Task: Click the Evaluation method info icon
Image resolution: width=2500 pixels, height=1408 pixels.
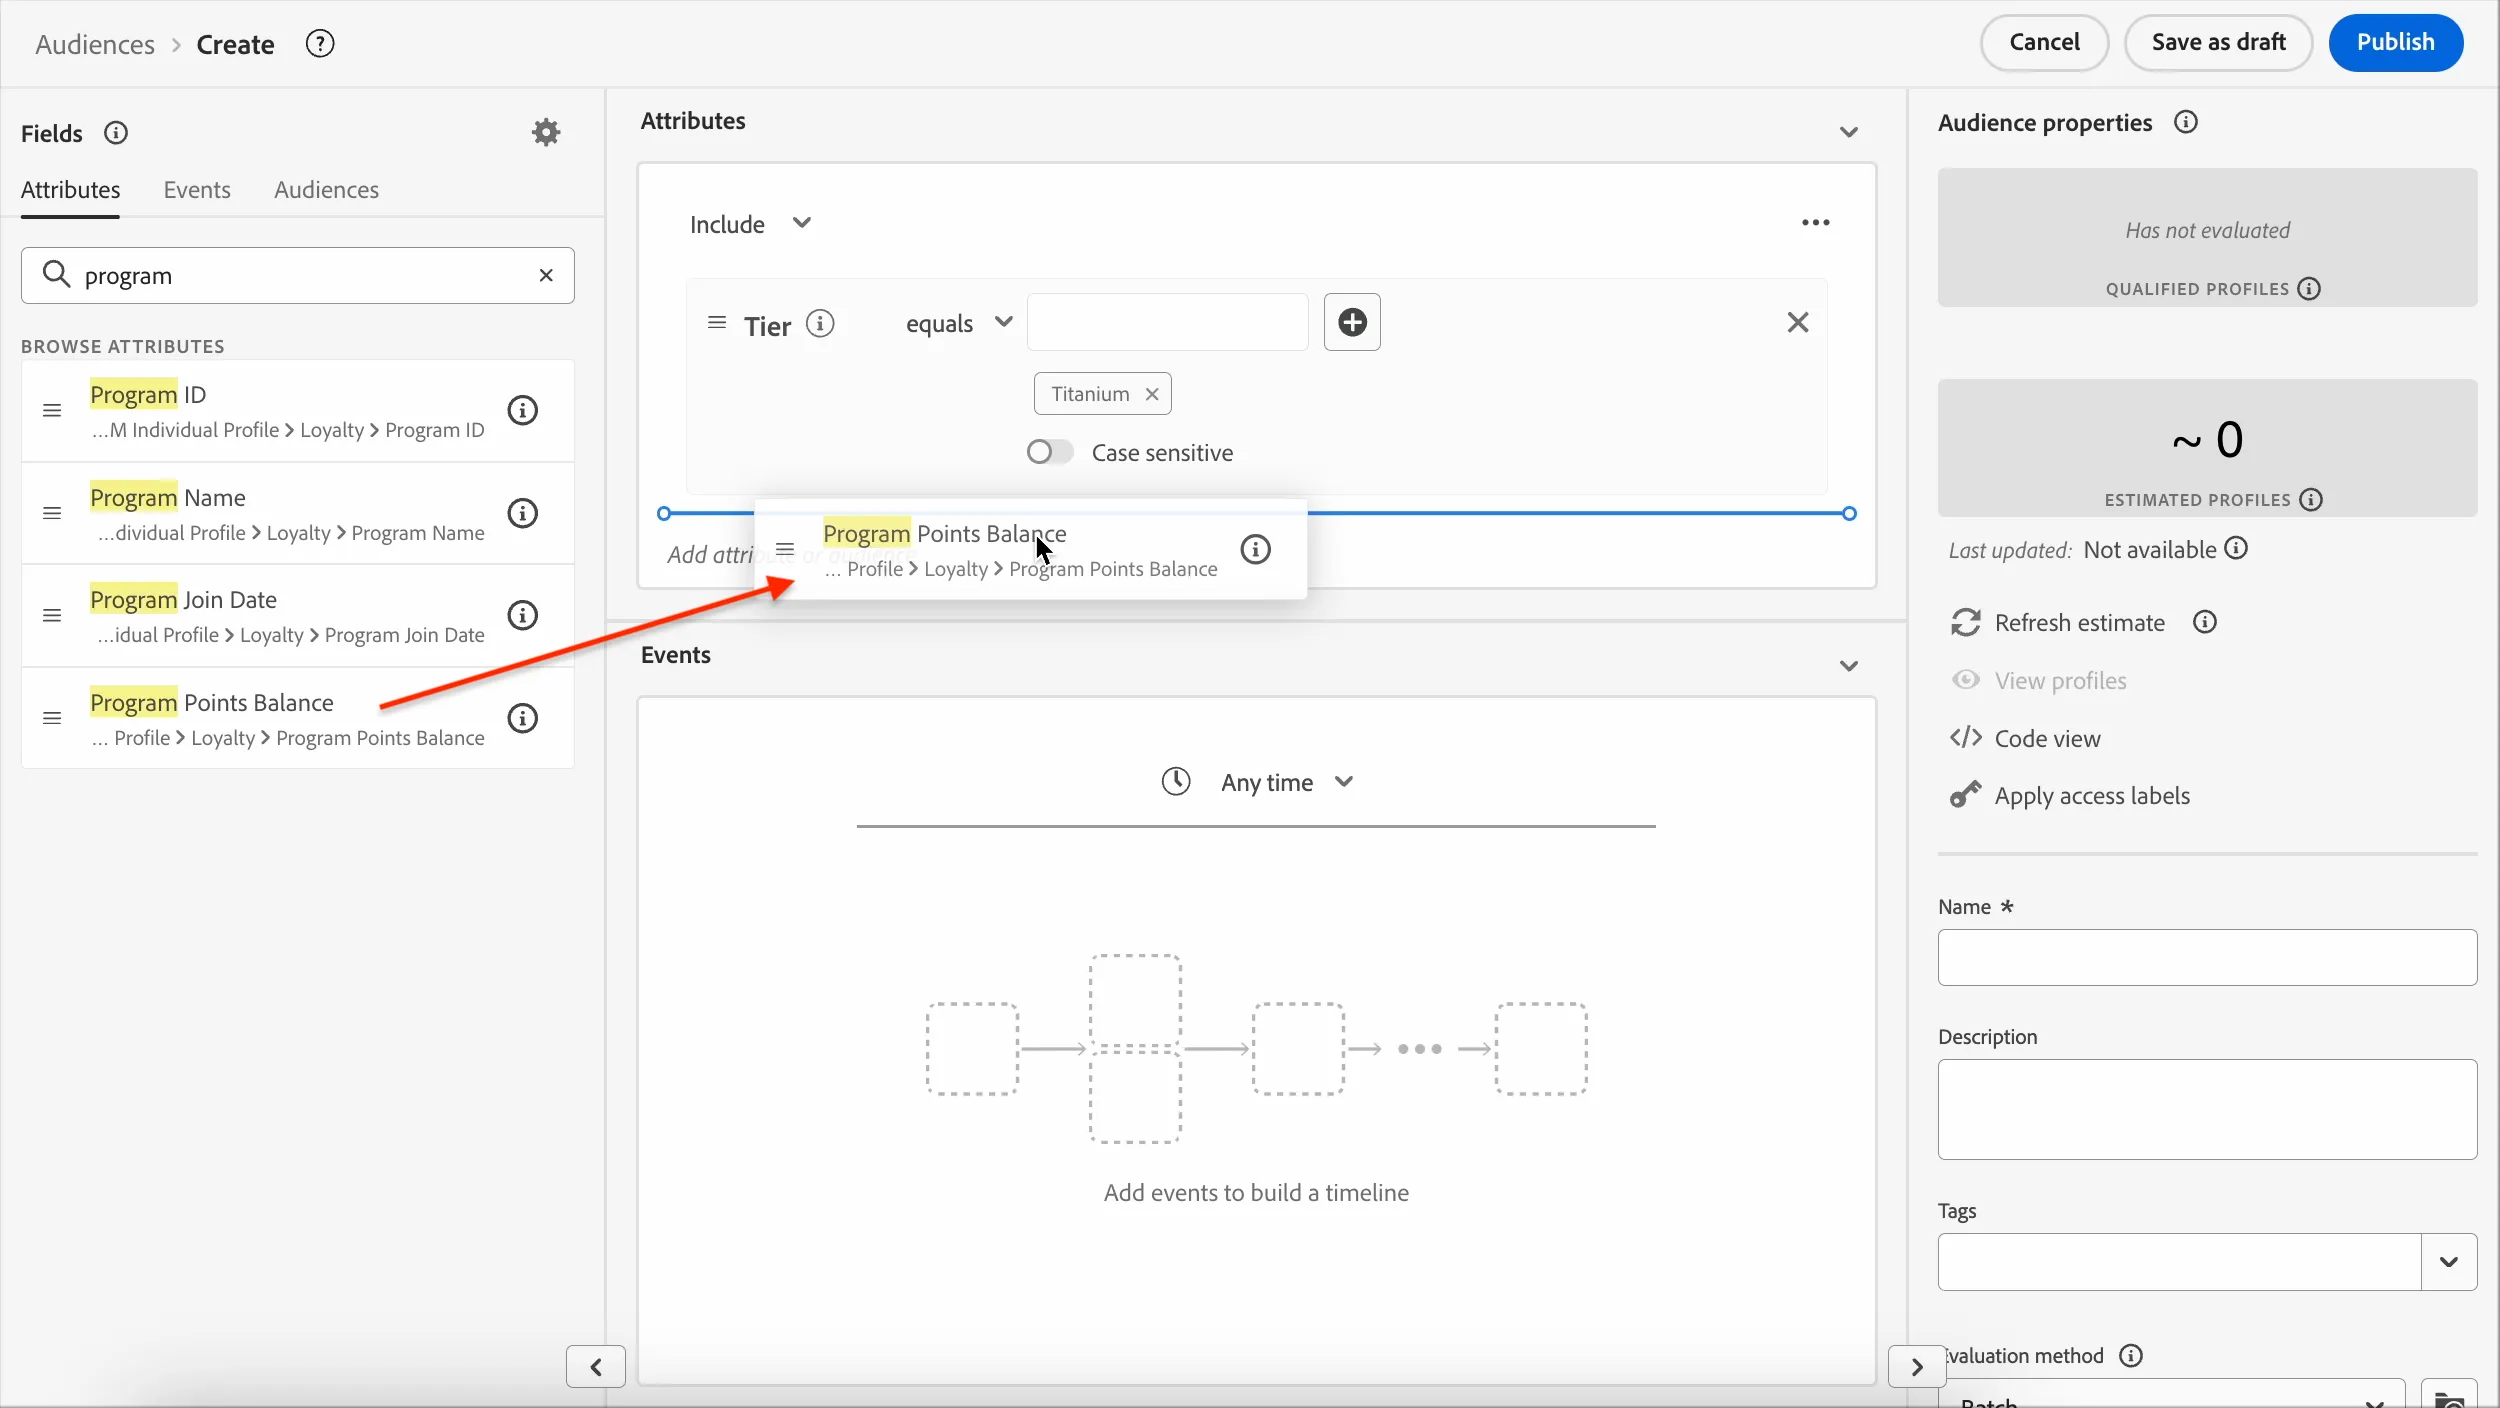Action: click(2131, 1356)
